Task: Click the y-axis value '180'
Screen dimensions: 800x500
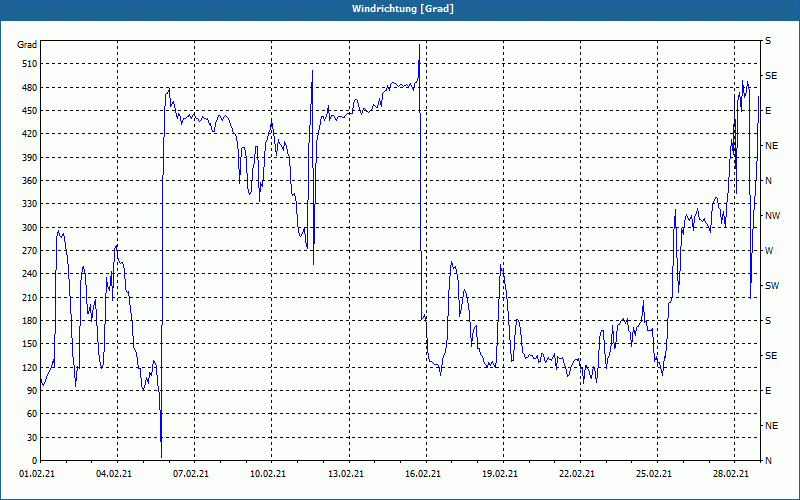Action: (x=30, y=321)
